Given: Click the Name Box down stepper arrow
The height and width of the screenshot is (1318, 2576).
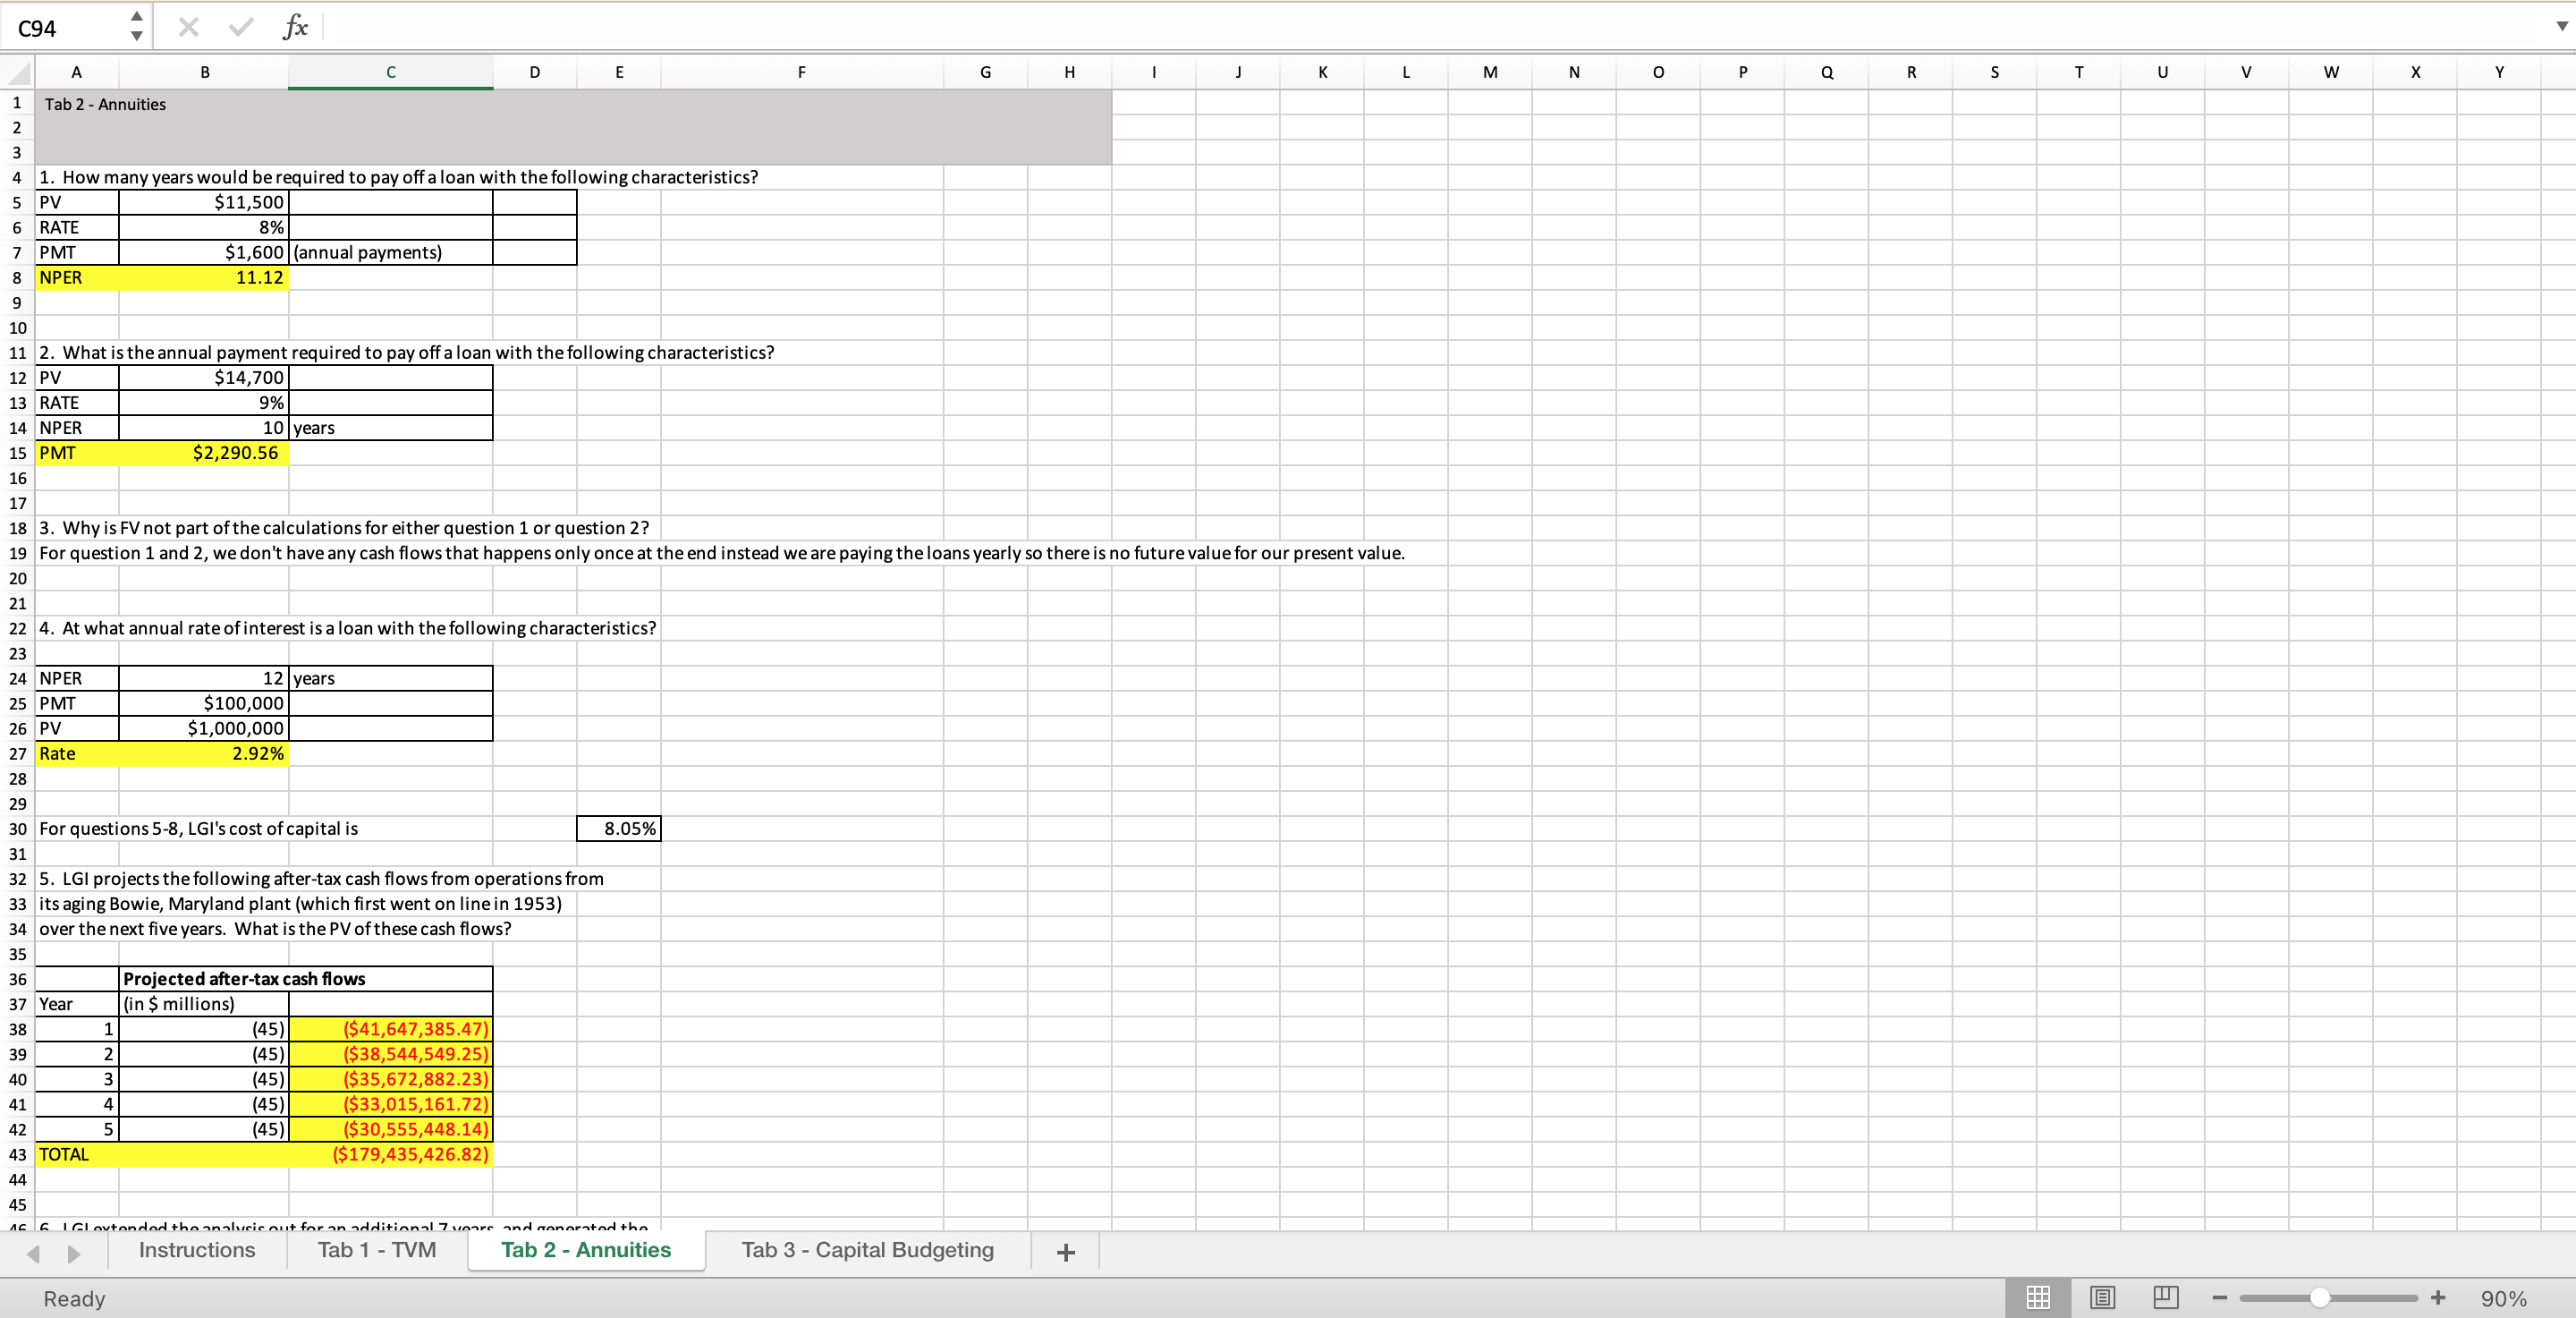Looking at the screenshot, I should (136, 36).
